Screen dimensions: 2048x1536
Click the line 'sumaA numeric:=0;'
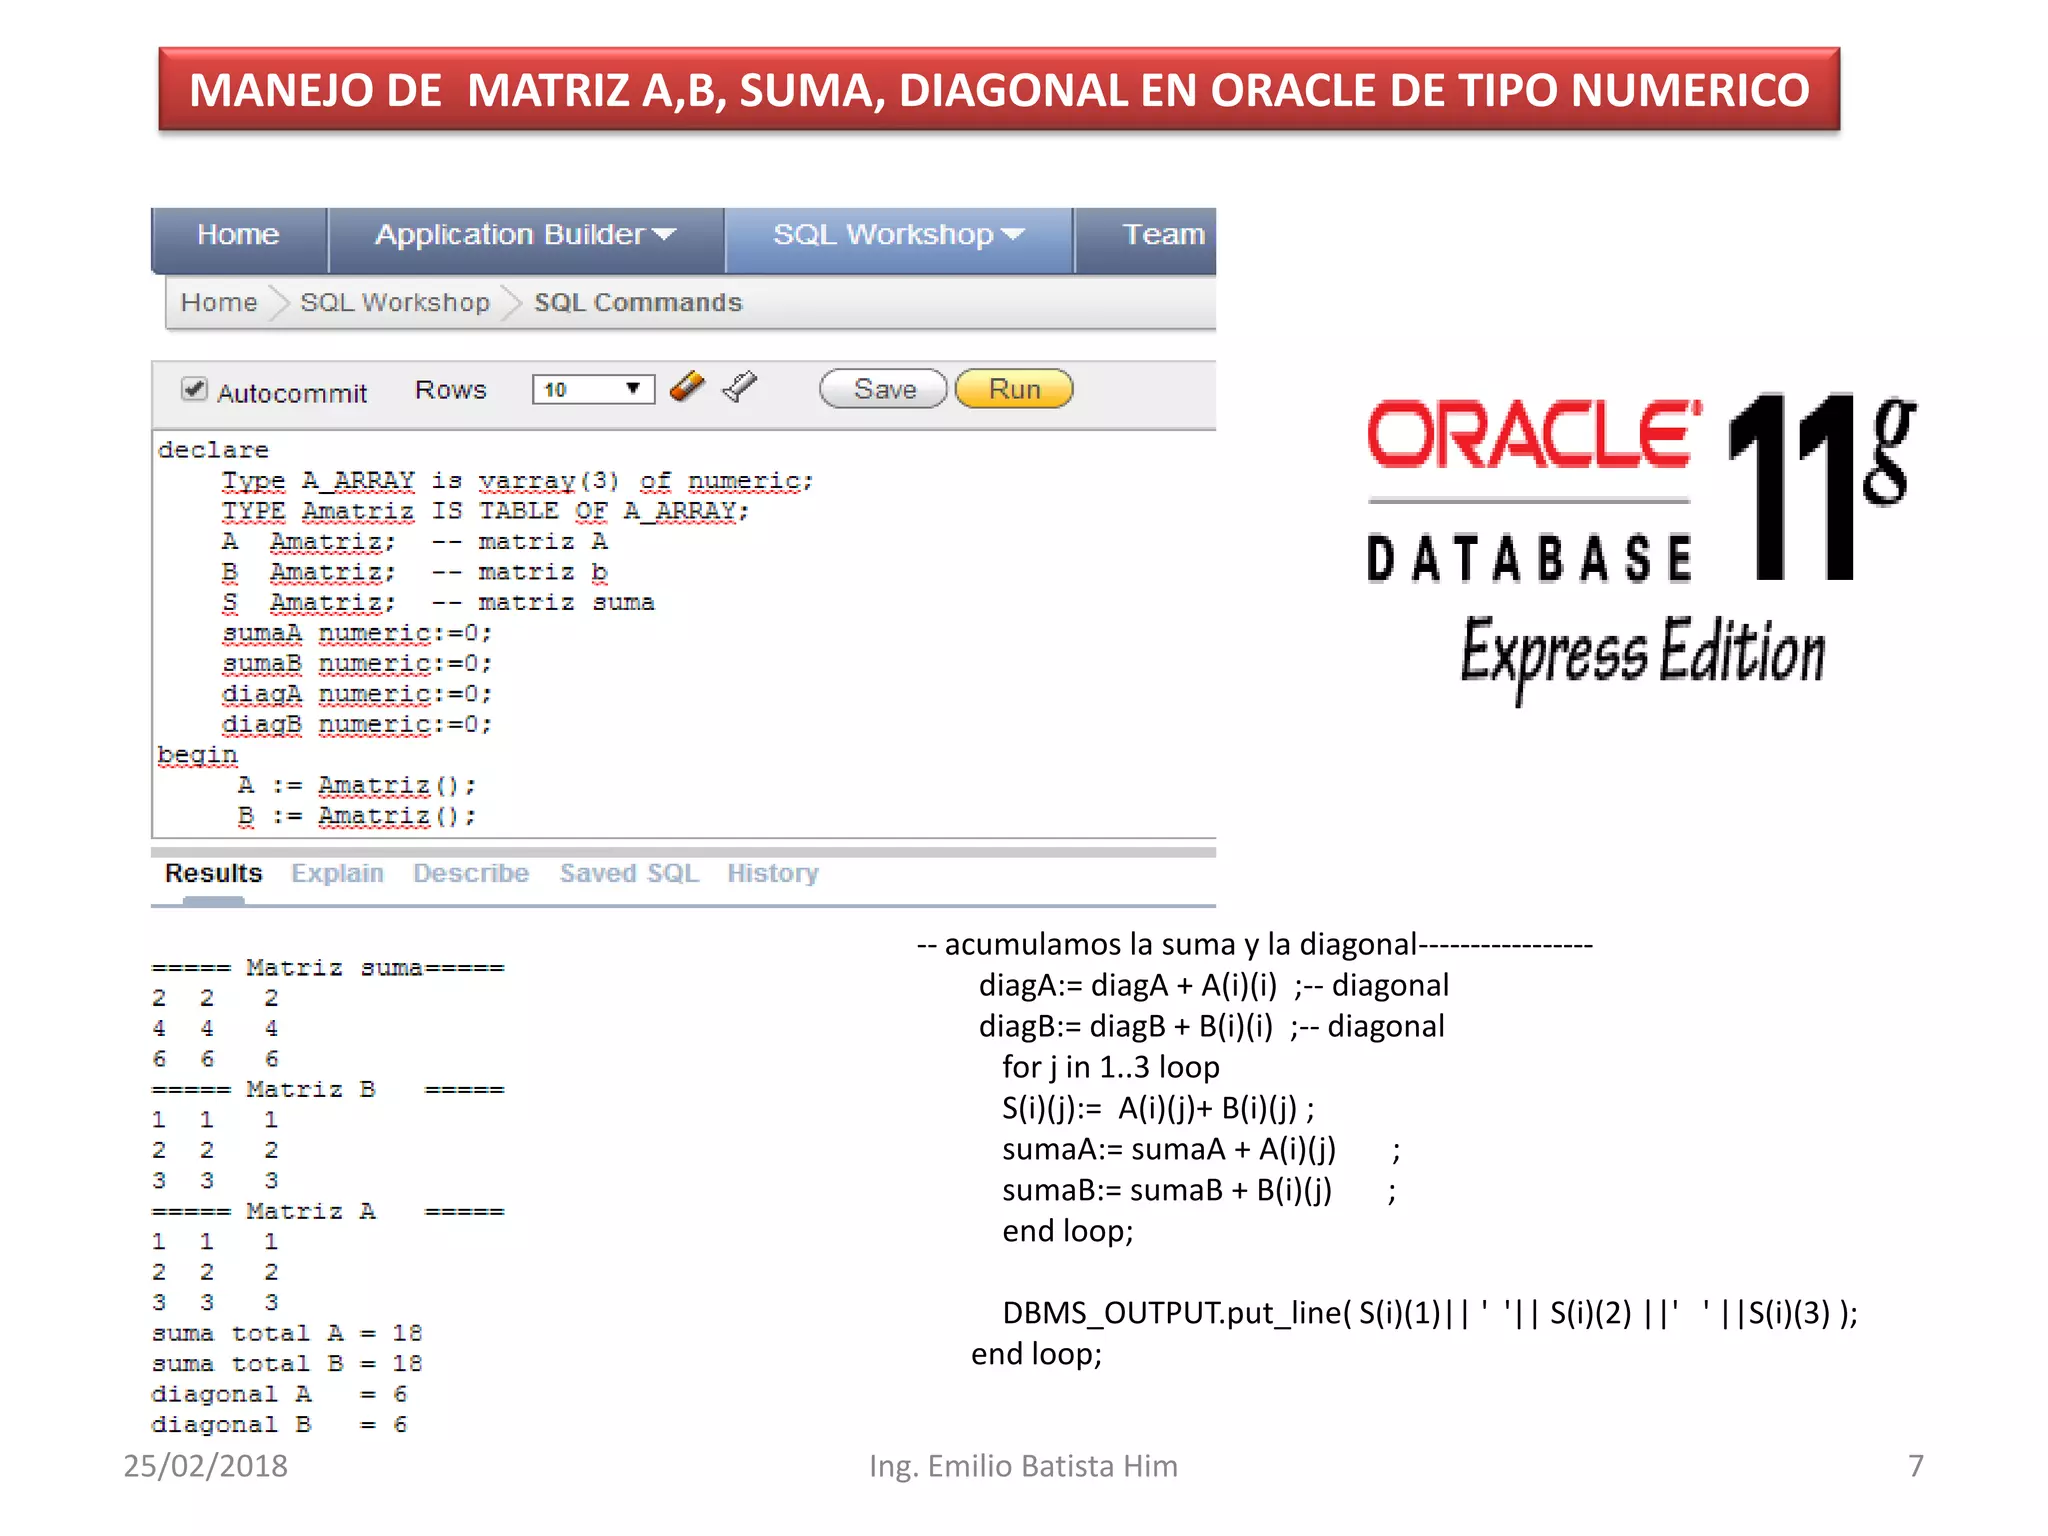pyautogui.click(x=357, y=633)
